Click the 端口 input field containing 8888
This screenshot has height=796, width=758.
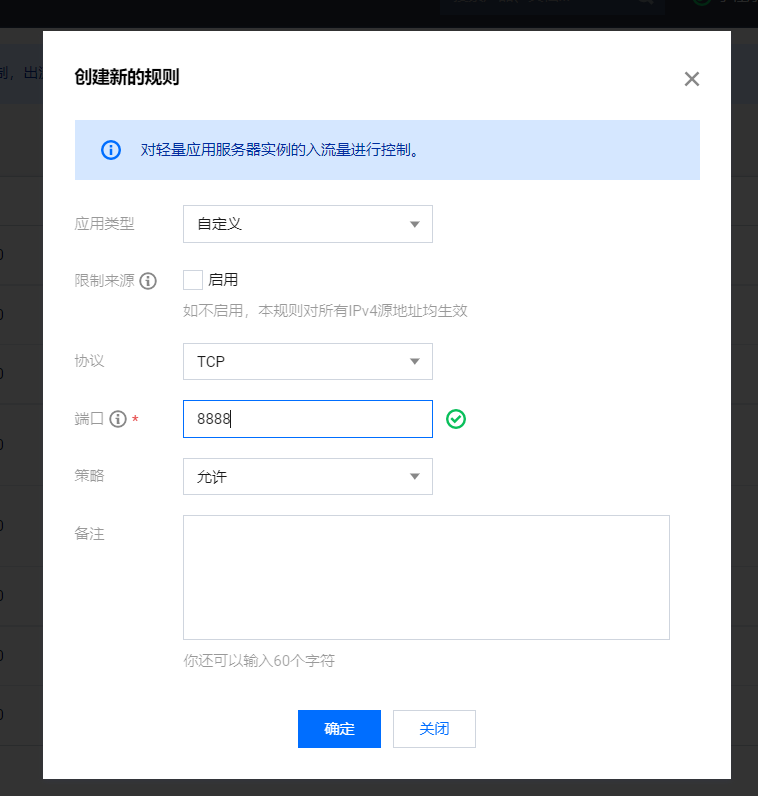(x=308, y=419)
